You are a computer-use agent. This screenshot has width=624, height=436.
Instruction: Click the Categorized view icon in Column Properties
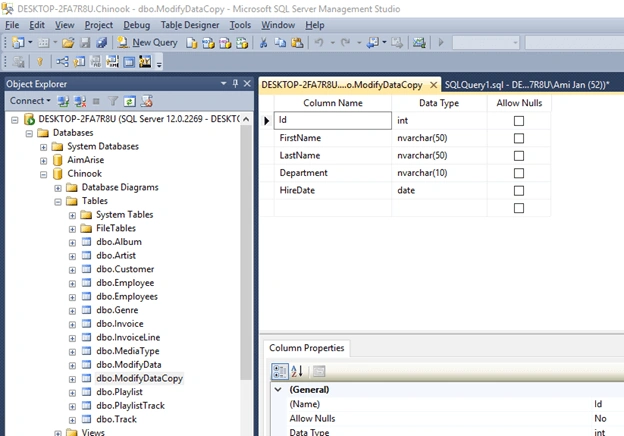point(279,371)
